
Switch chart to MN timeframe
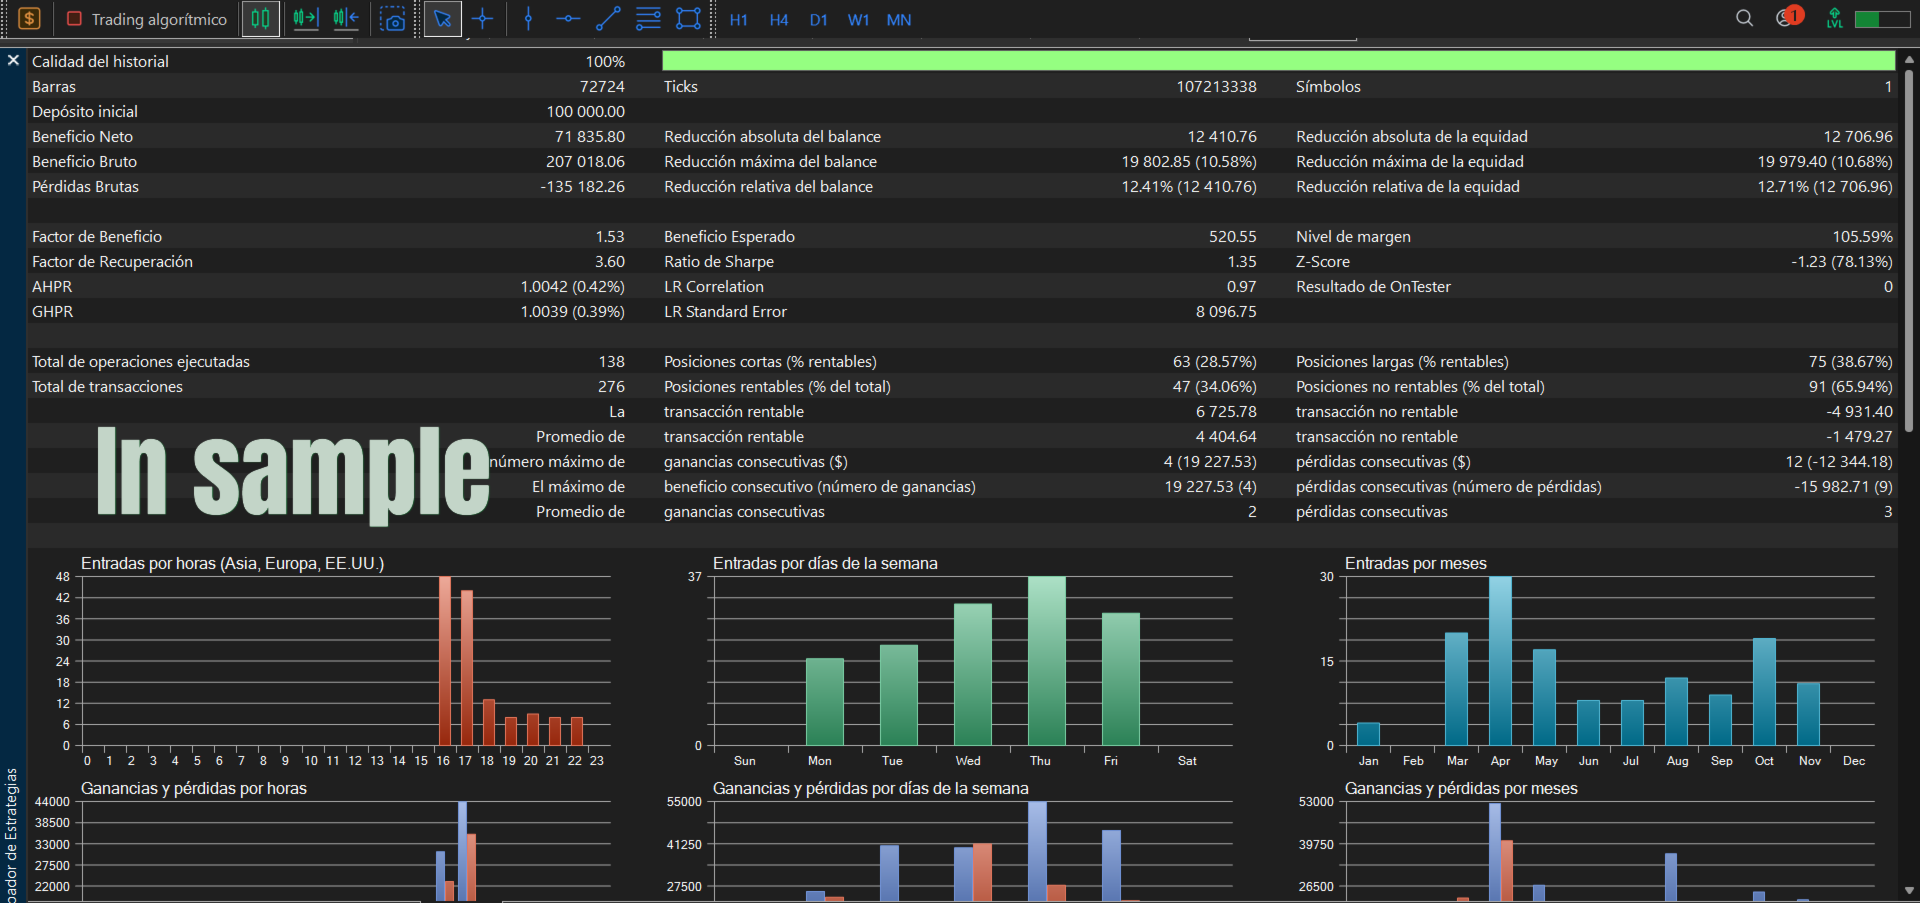[898, 20]
